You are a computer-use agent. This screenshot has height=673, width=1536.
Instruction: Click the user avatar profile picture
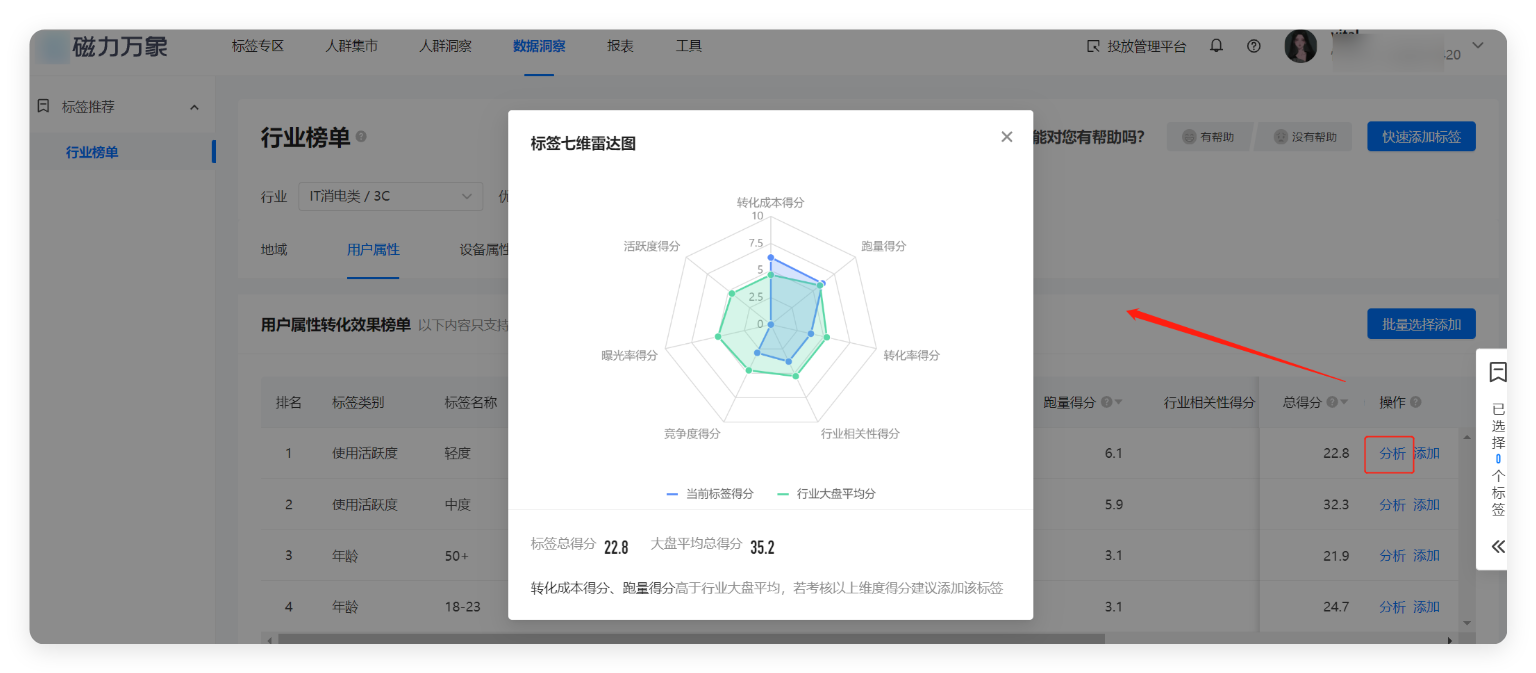point(1300,45)
